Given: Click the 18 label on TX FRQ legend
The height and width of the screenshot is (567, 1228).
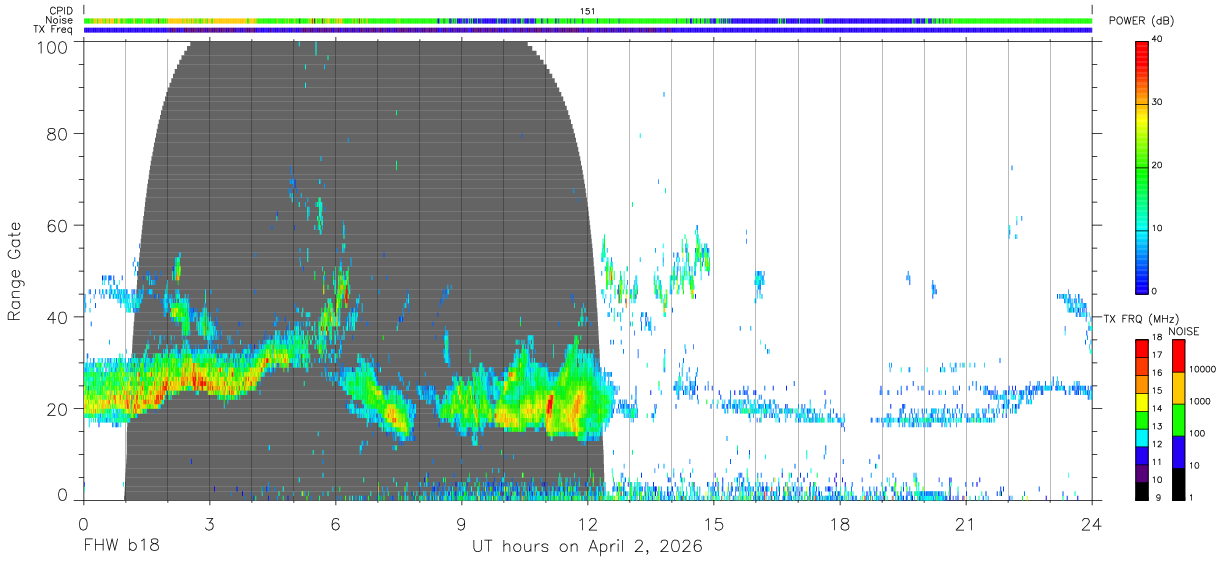Looking at the screenshot, I should (1158, 338).
